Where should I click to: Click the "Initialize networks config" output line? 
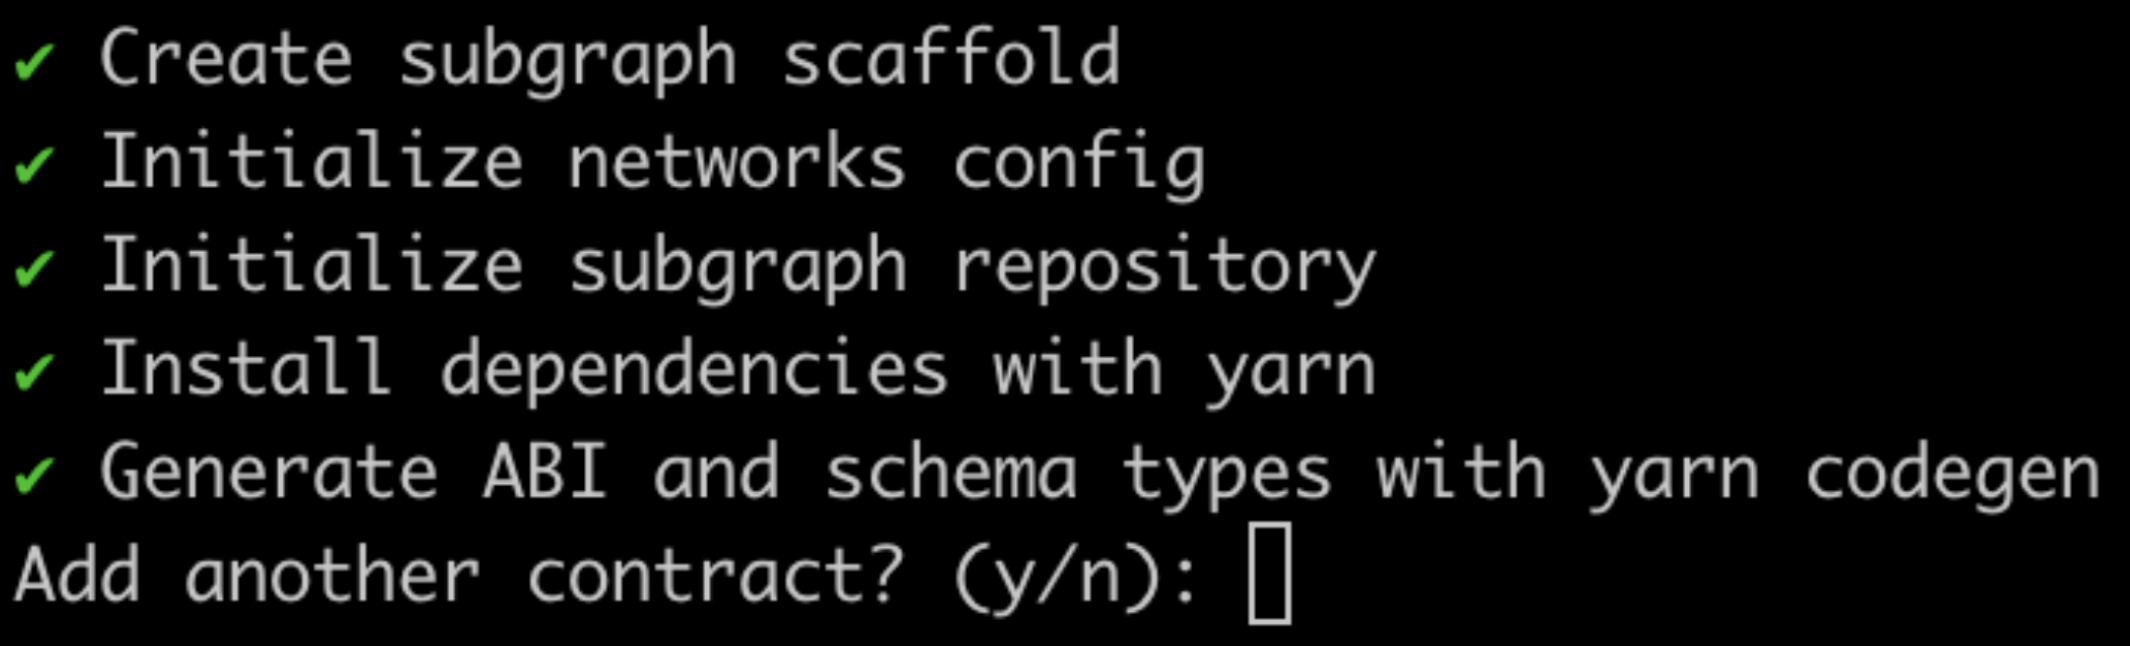[x=653, y=164]
